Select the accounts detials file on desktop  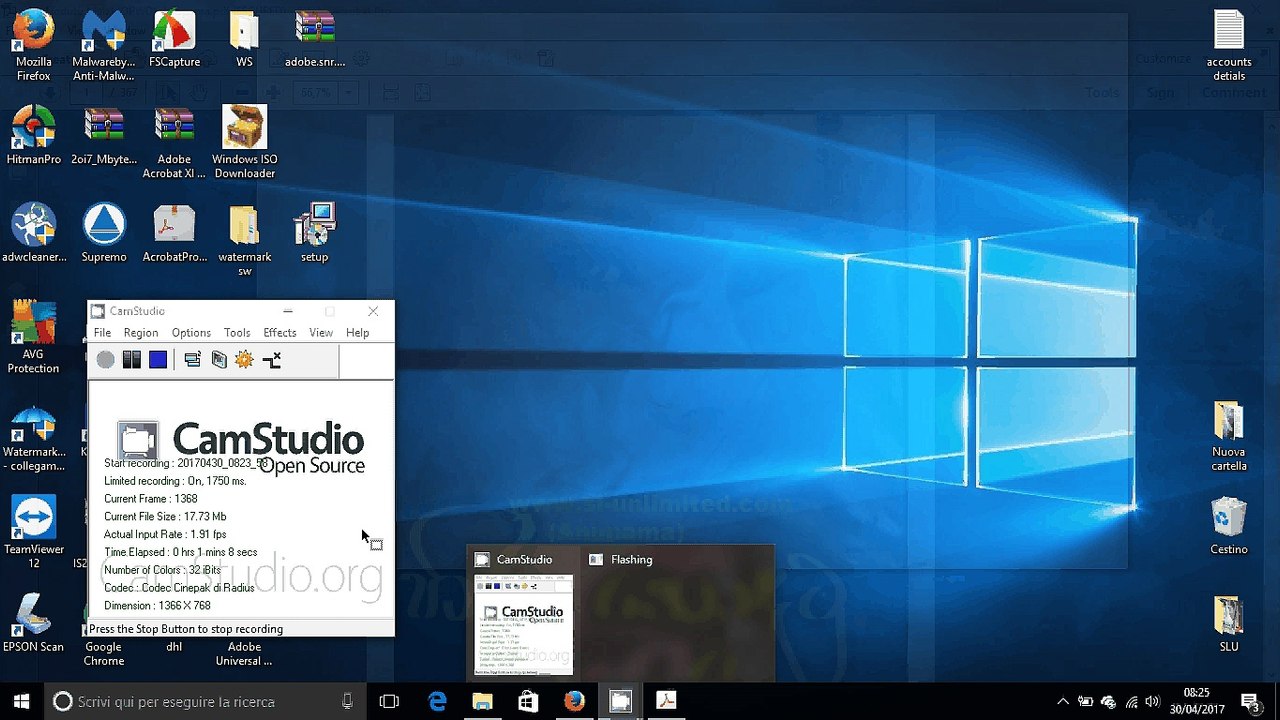[1229, 46]
